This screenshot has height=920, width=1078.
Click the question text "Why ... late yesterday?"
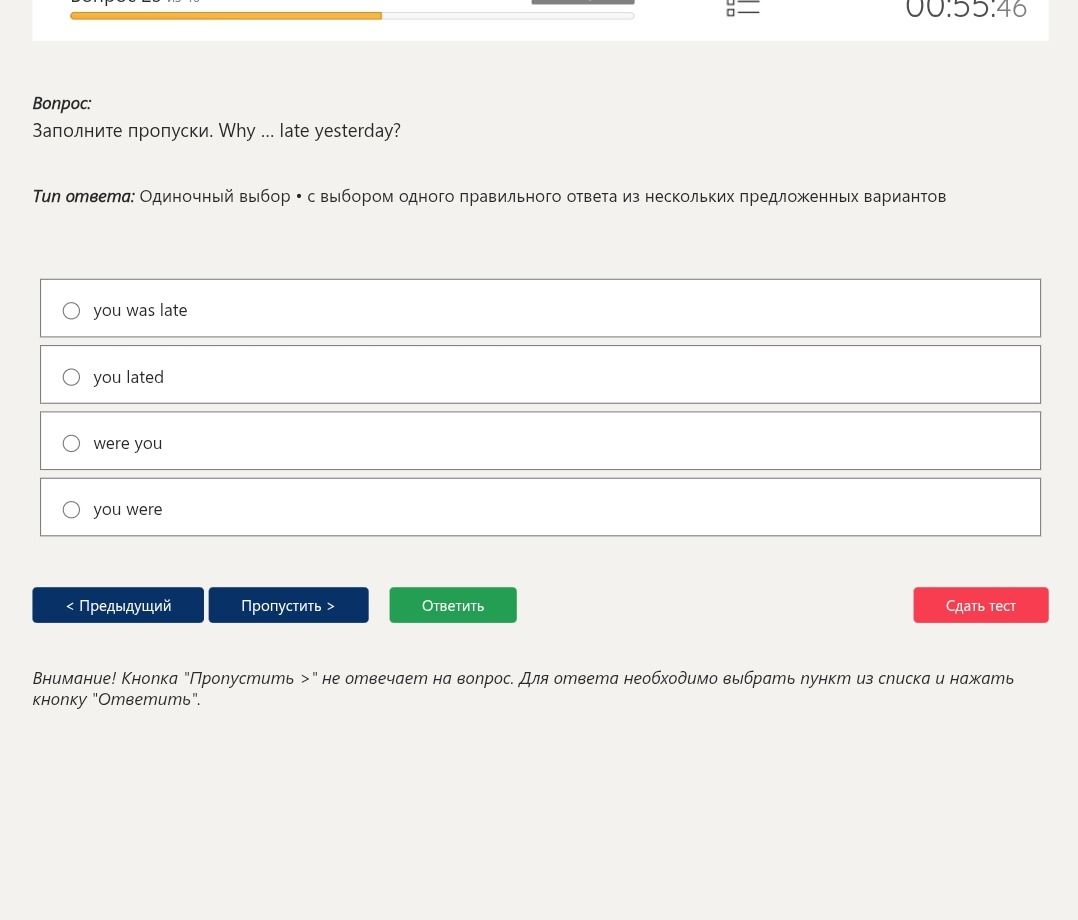coord(309,131)
